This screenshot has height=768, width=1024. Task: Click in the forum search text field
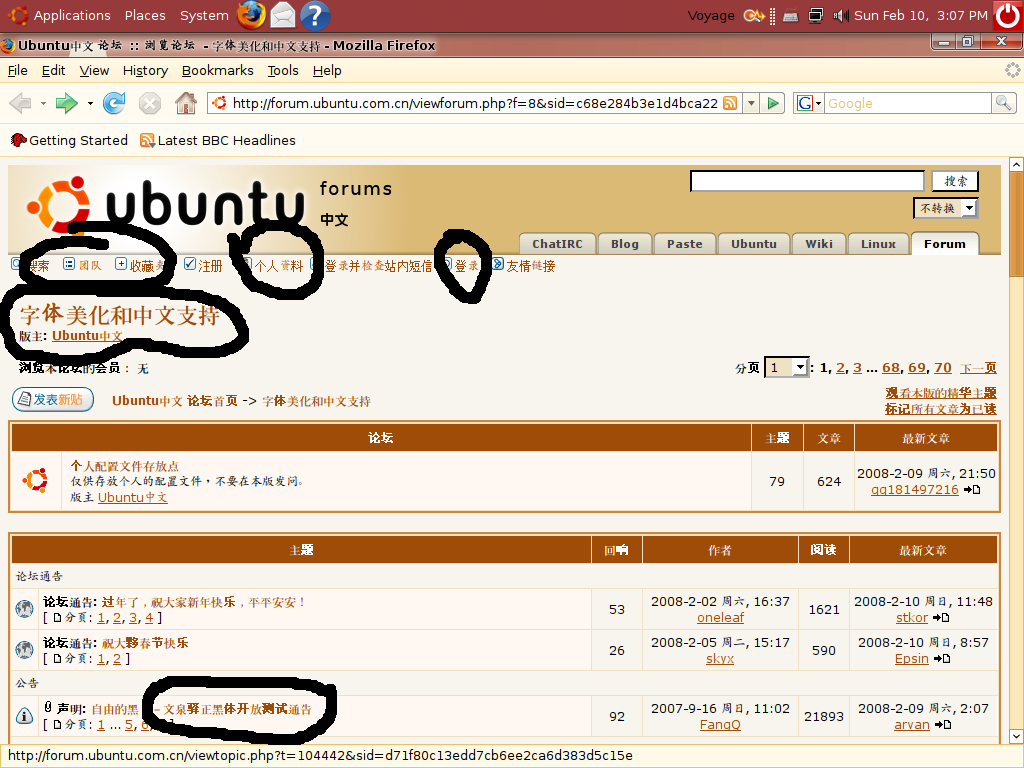click(807, 181)
